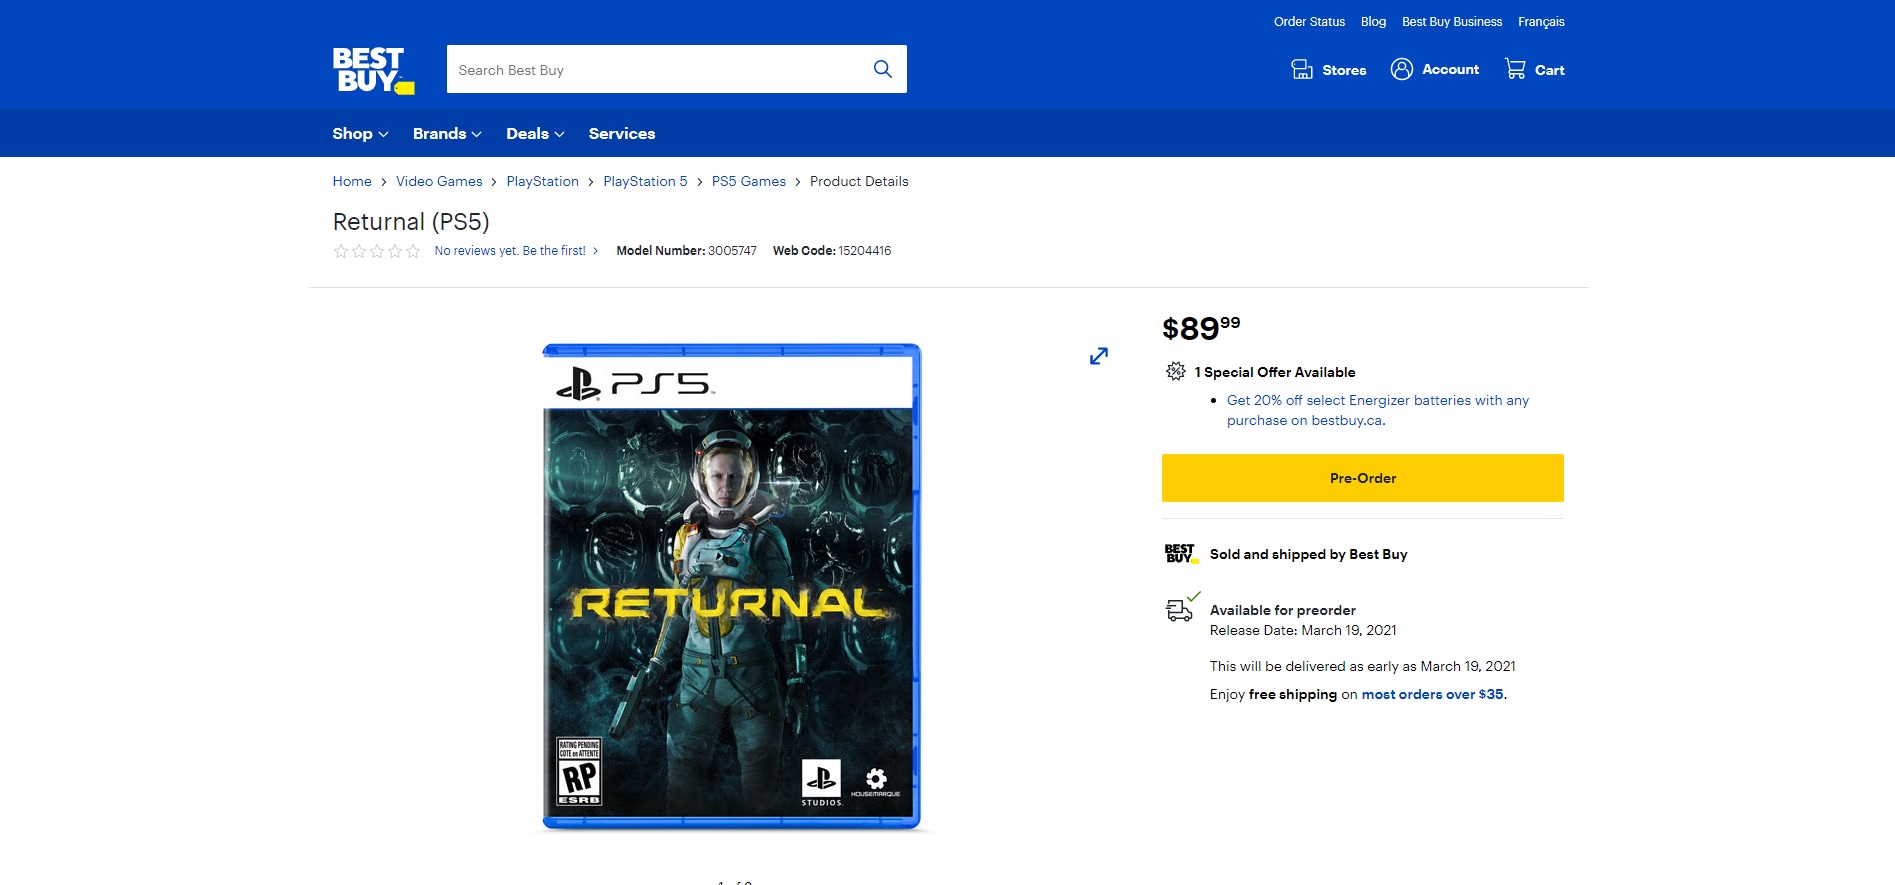
Task: Open the Deals dropdown menu
Action: 535,134
